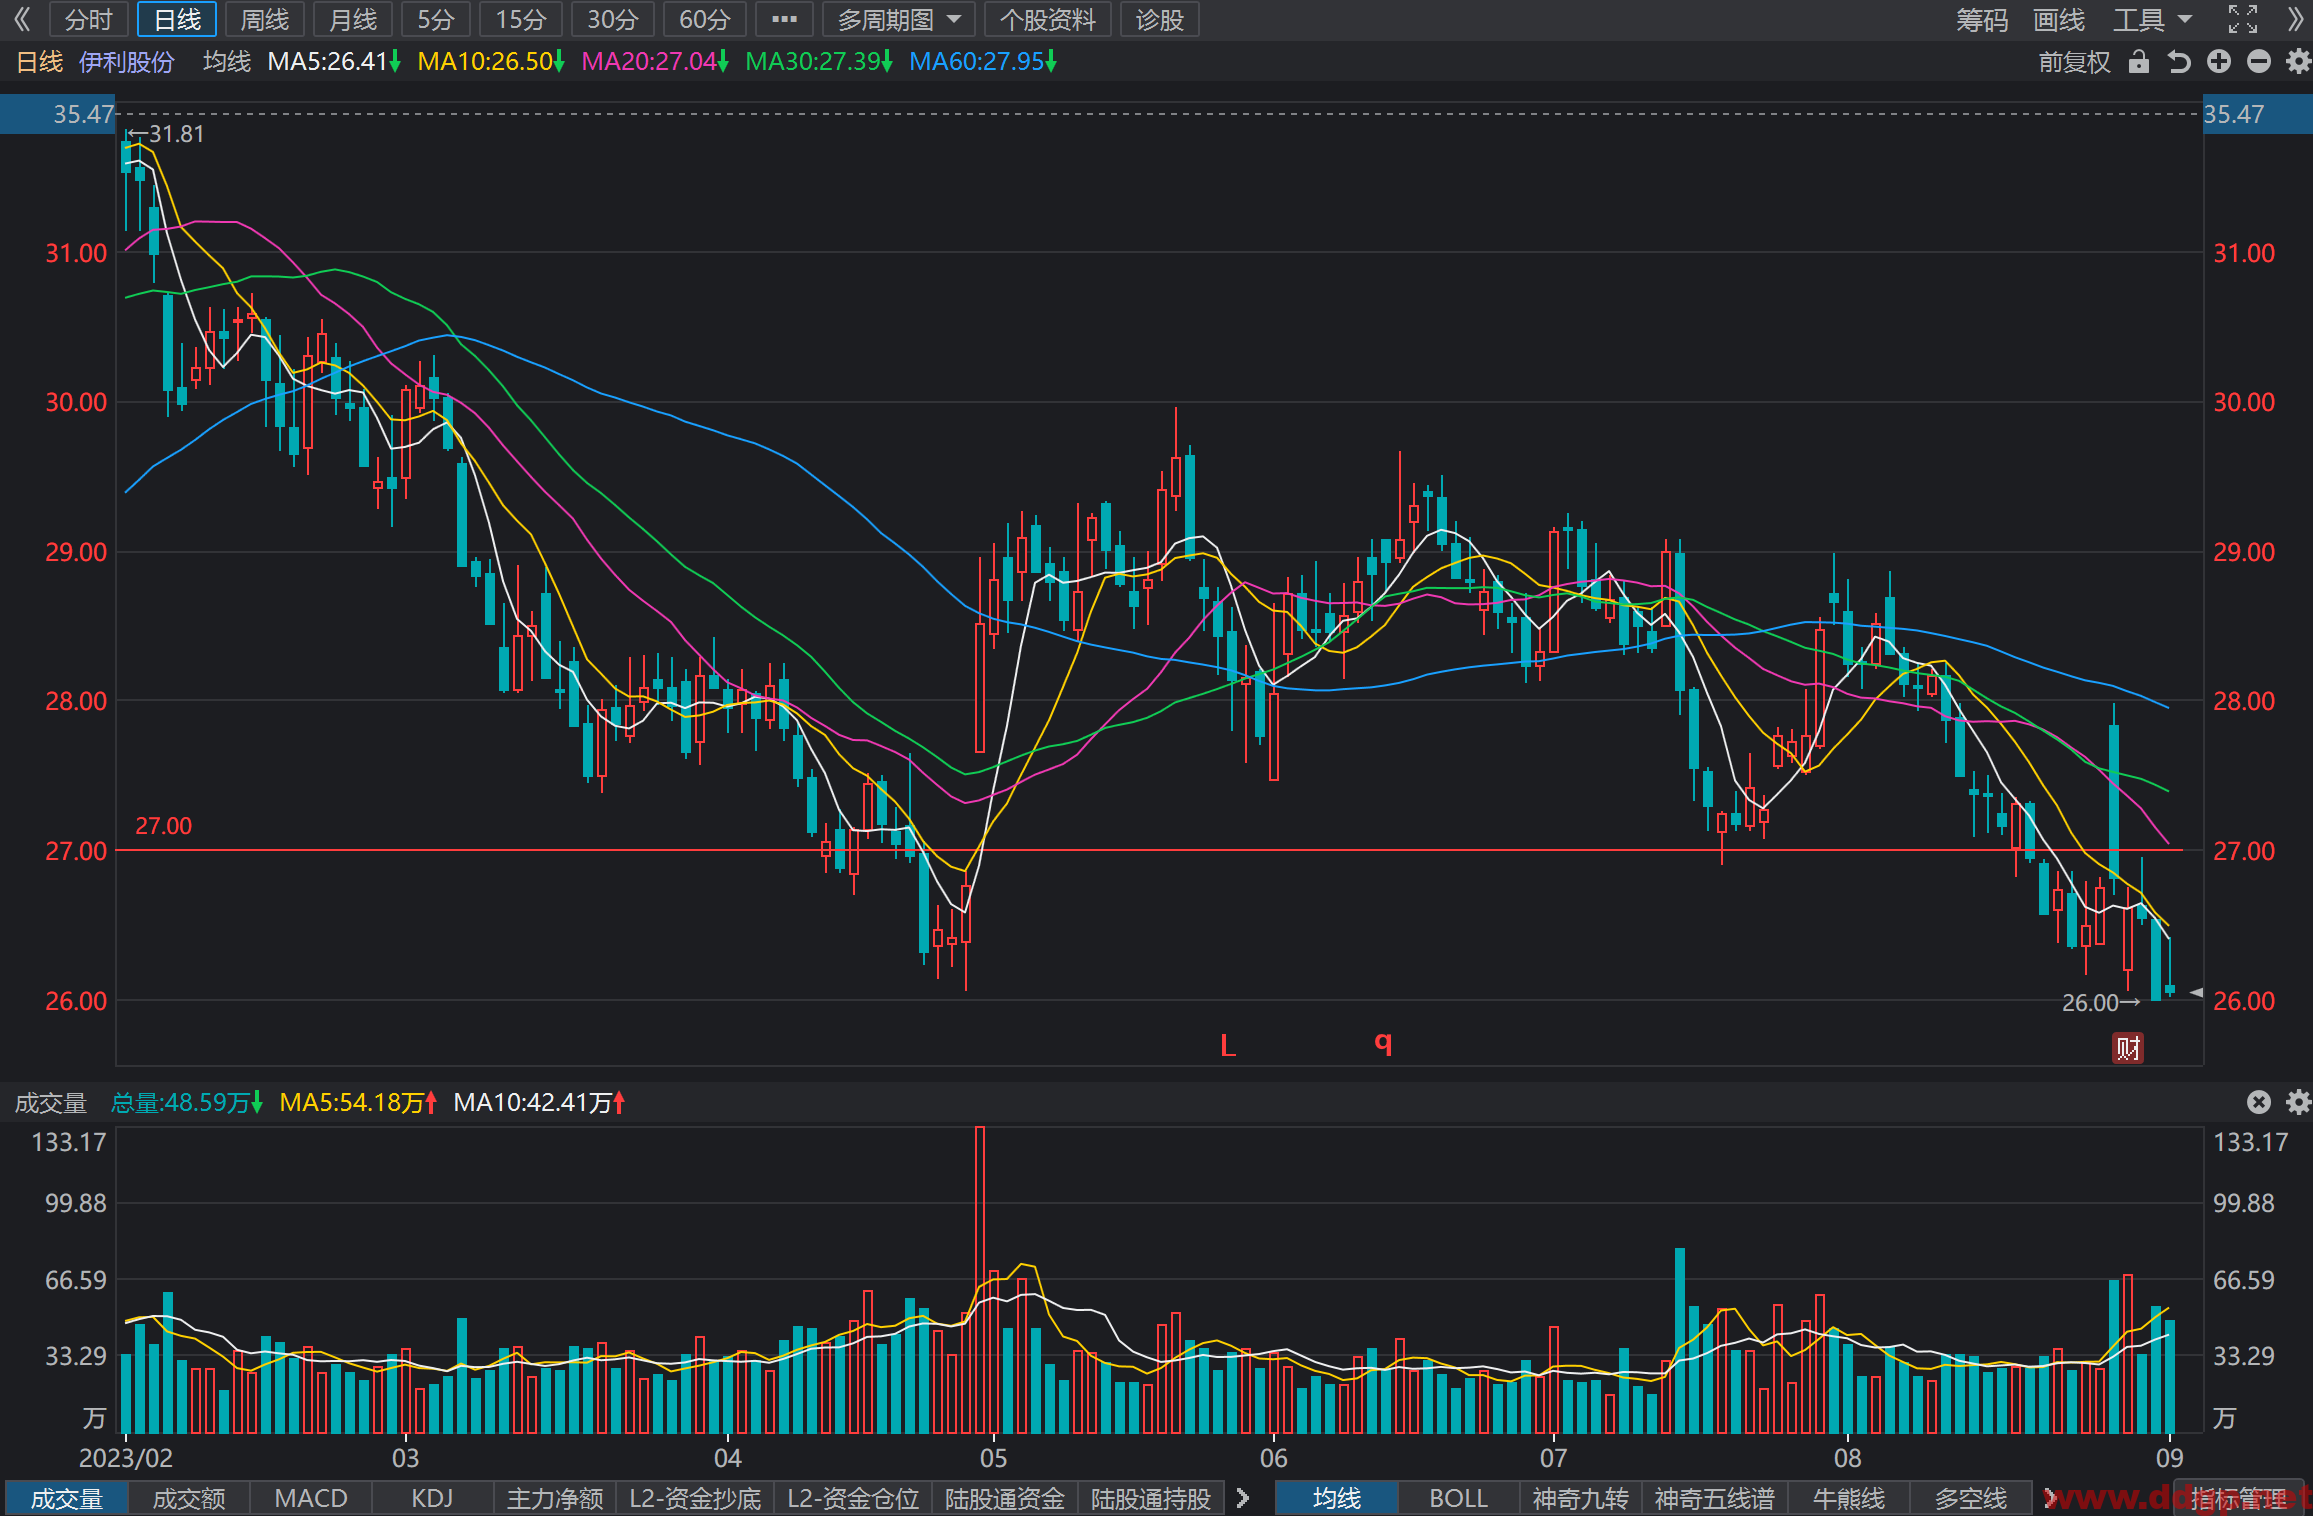Switch to 成交额 turnover indicator
The image size is (2313, 1516).
189,1498
